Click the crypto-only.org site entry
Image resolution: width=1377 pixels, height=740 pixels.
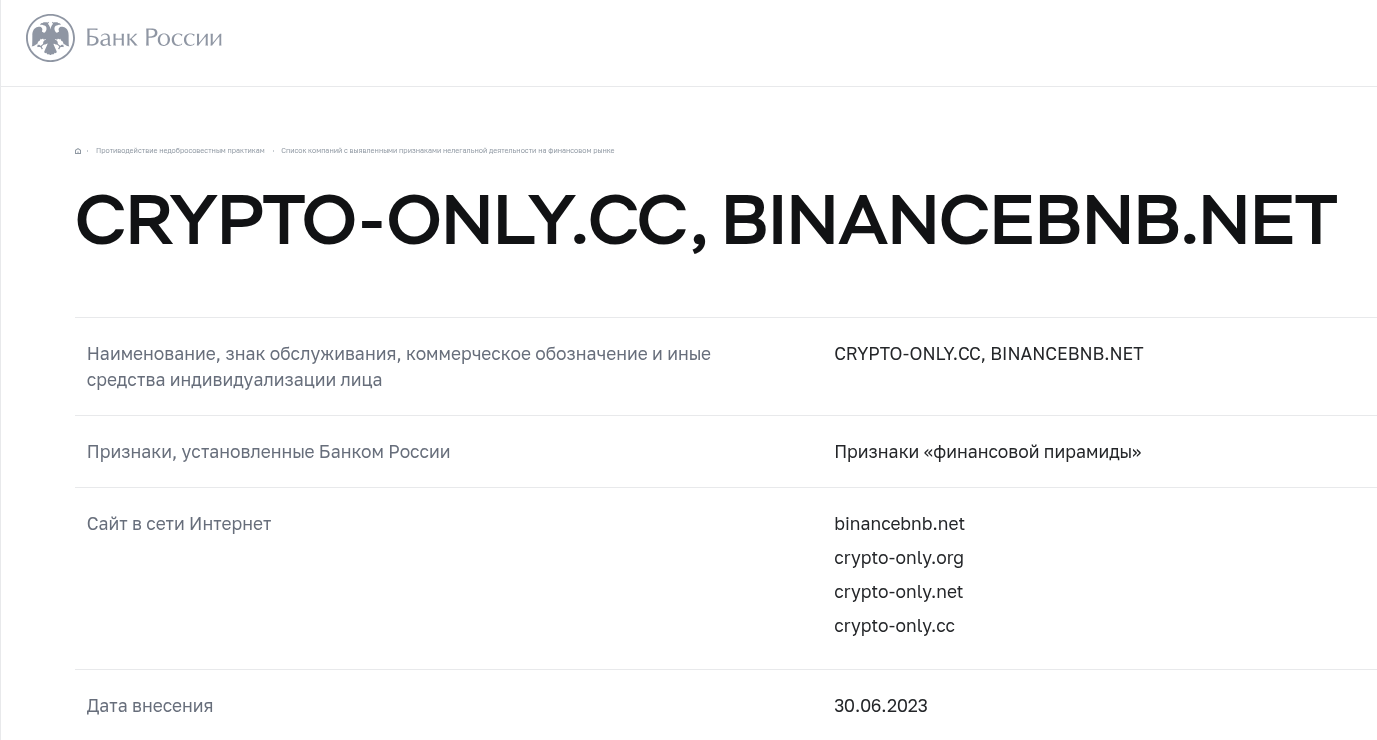click(898, 558)
